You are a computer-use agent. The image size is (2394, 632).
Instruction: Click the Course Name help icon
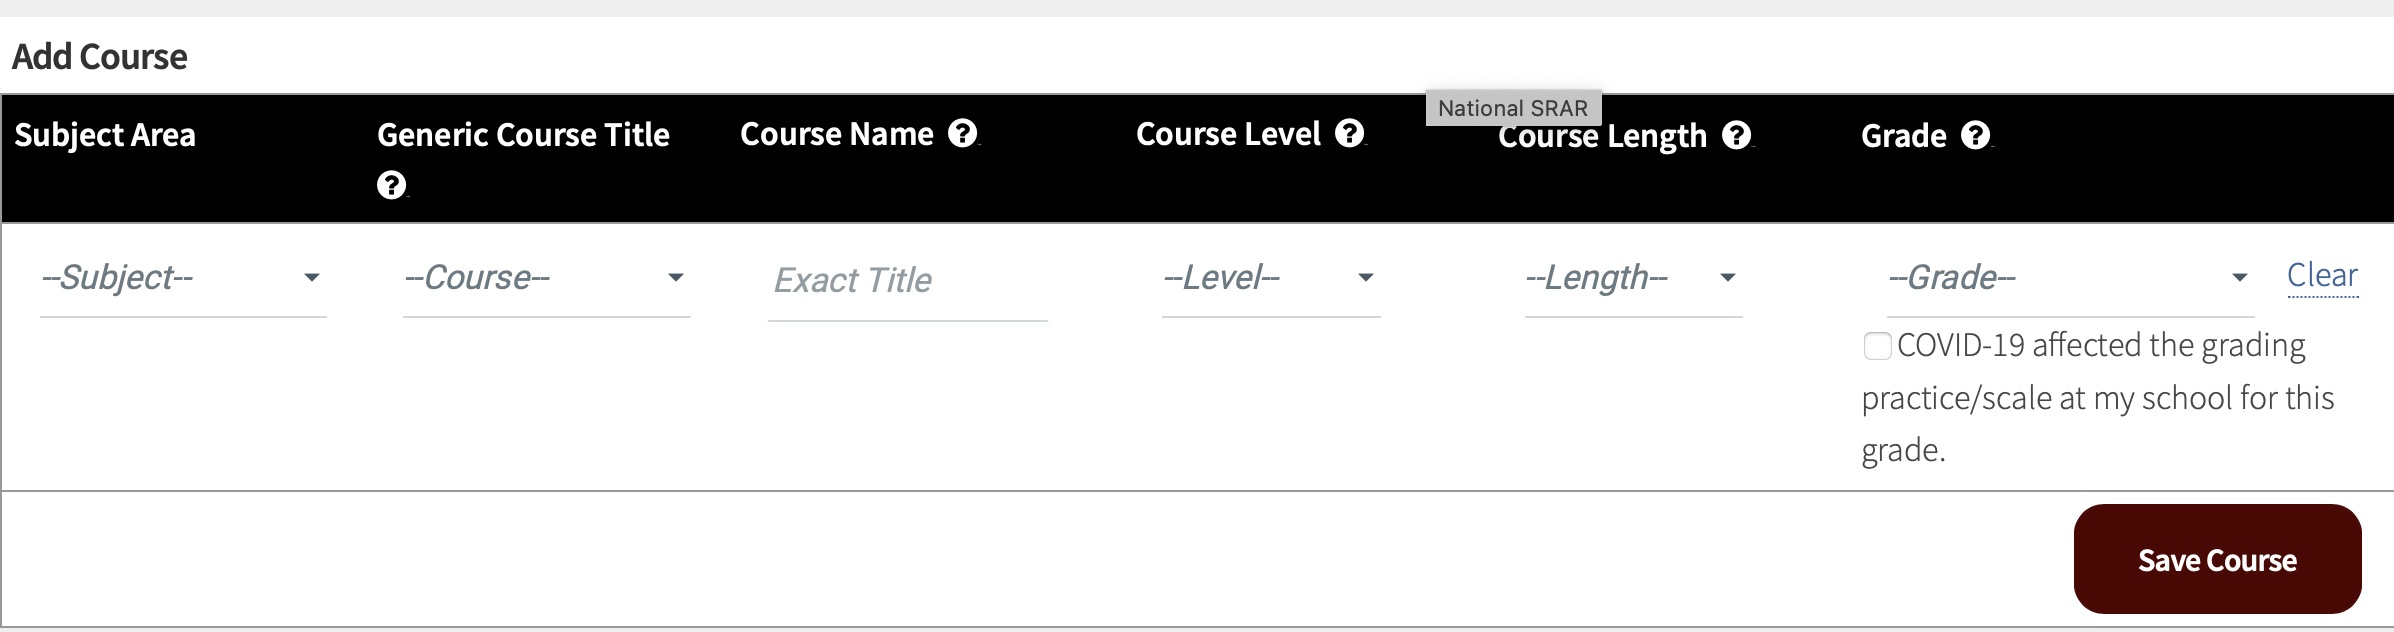[x=962, y=133]
